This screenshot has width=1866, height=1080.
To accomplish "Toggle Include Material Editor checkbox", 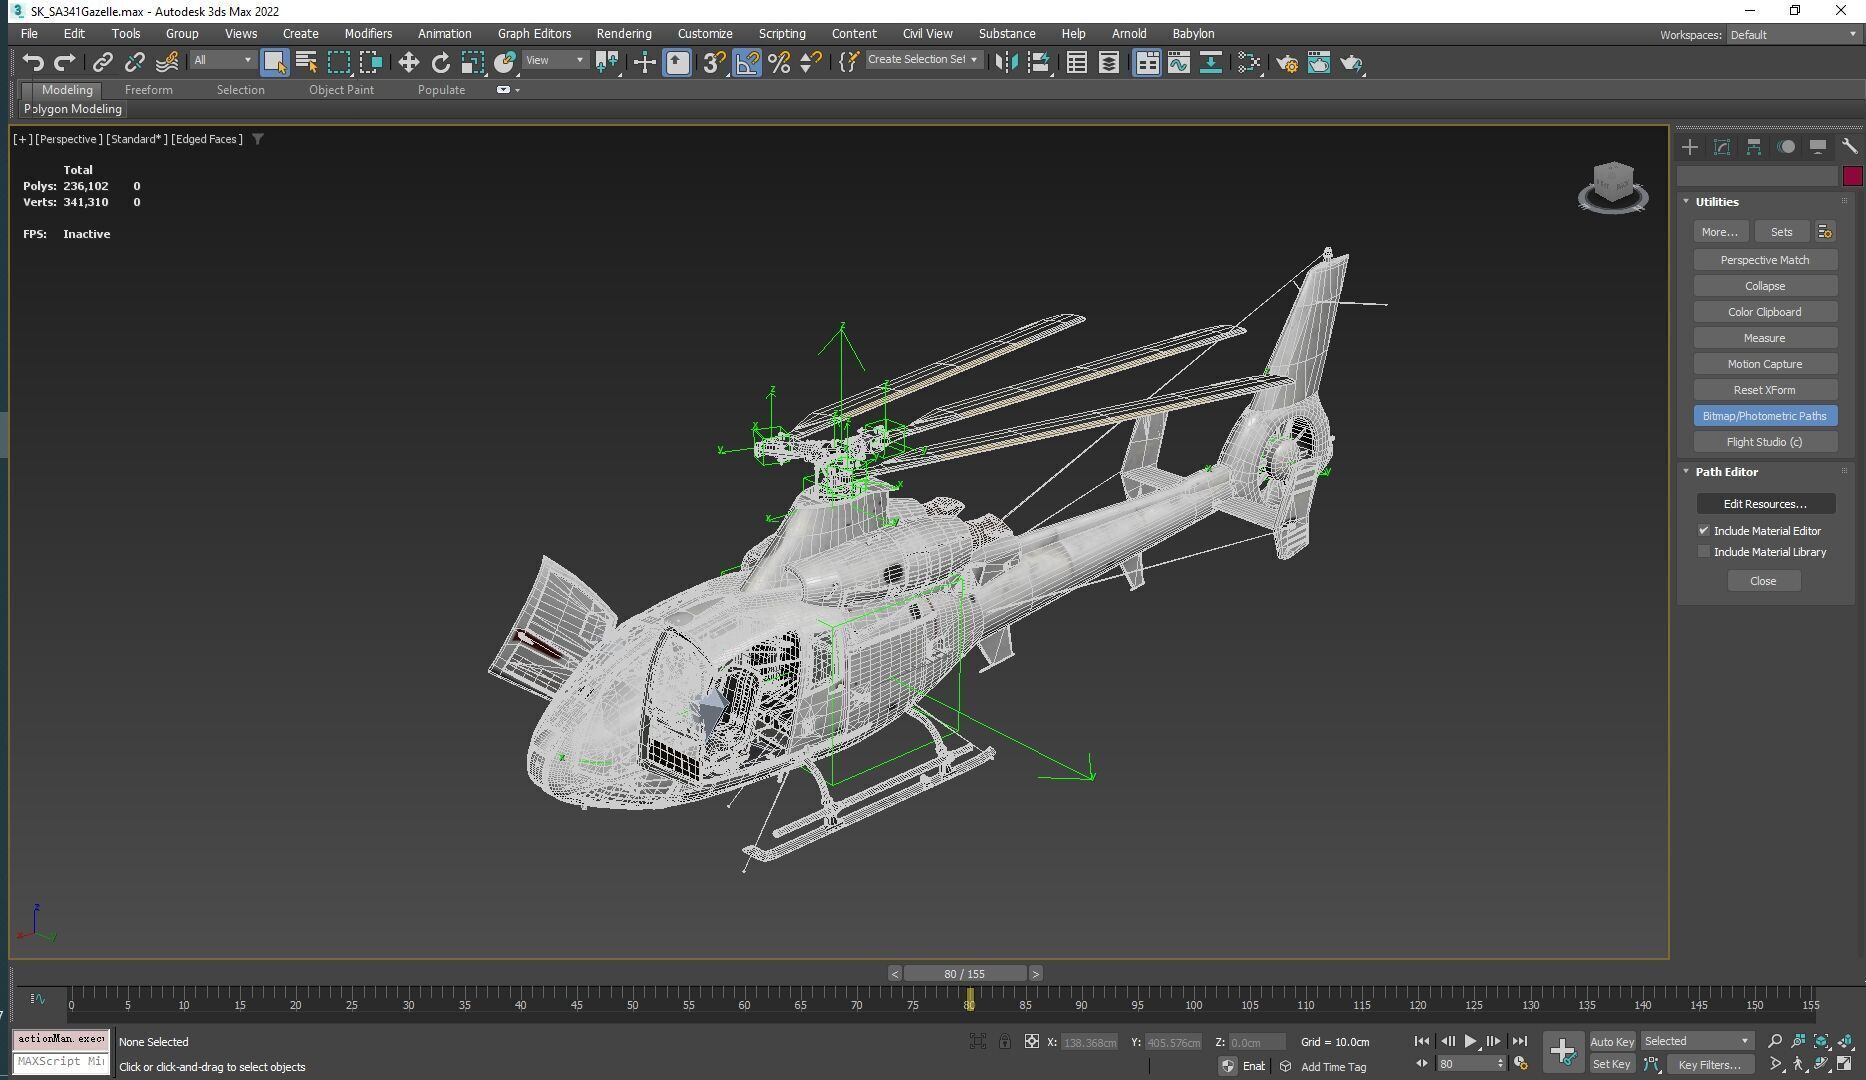I will (x=1704, y=530).
